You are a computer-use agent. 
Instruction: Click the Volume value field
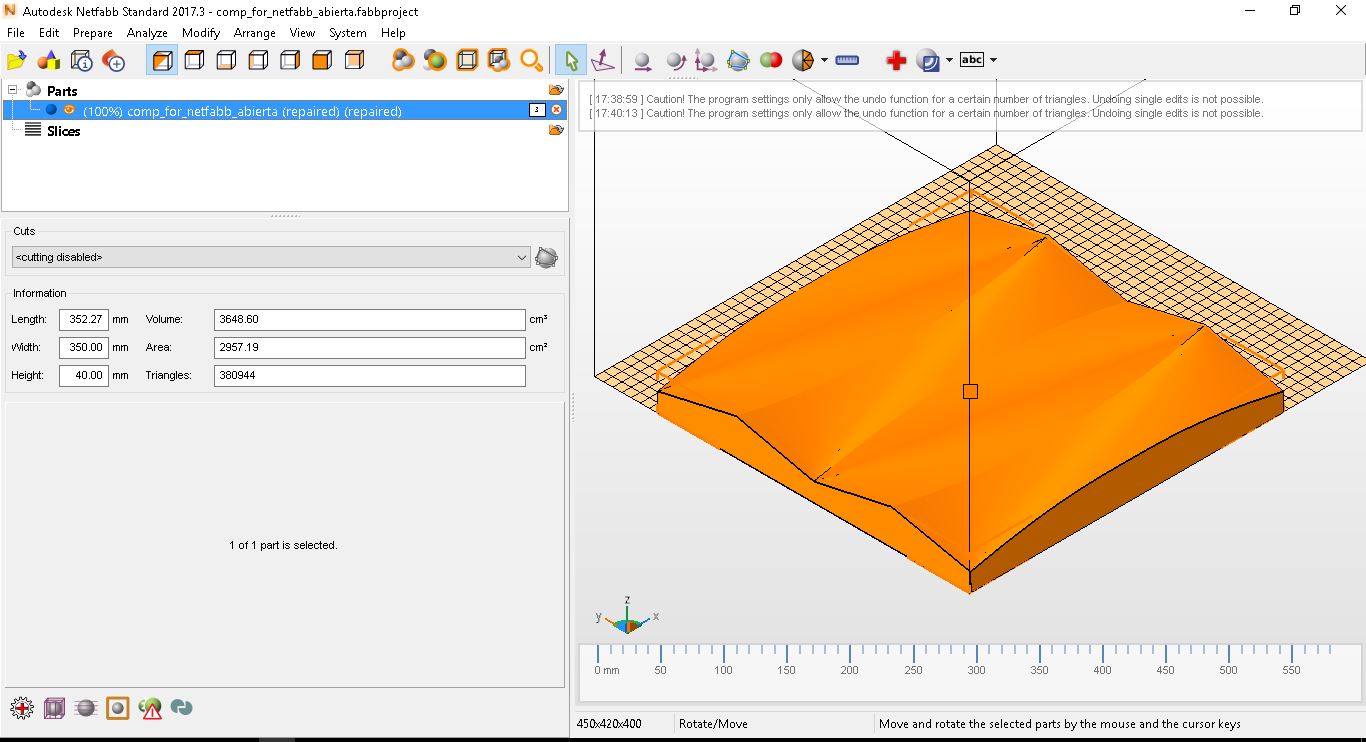[x=370, y=320]
